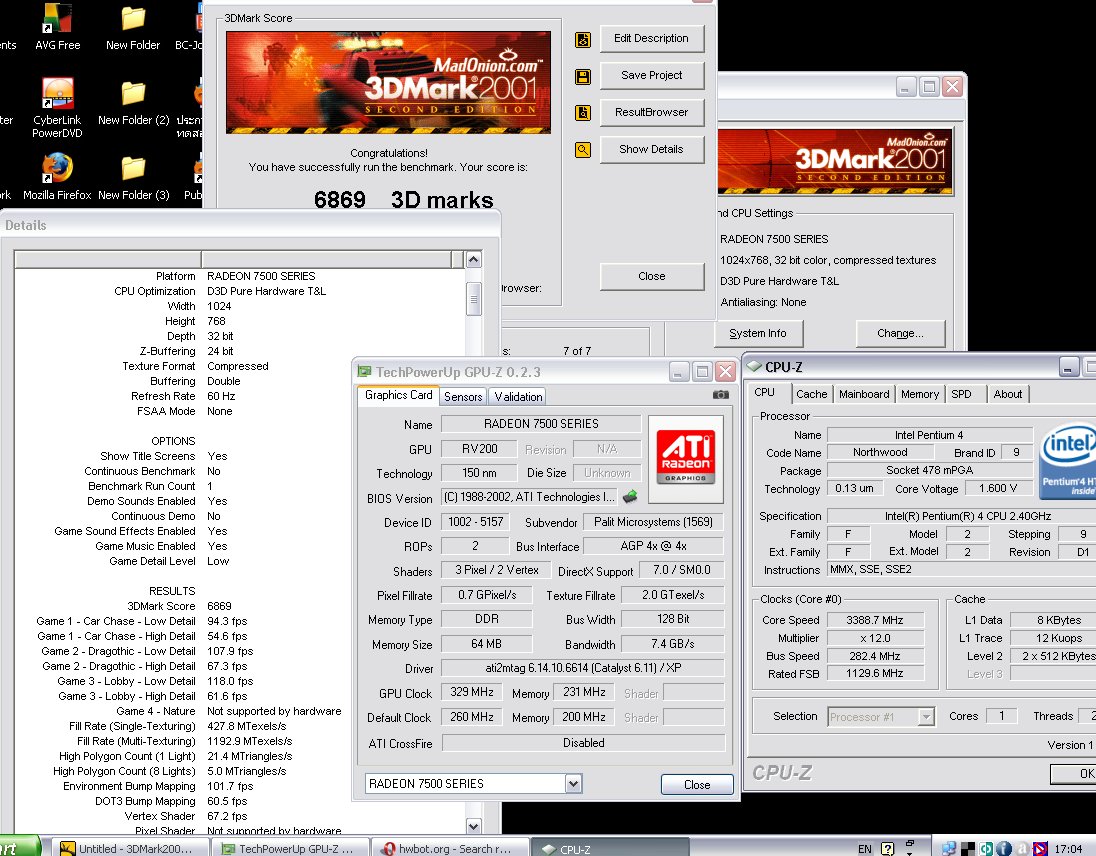Click GPU-Z BIOS save chip icon
Image resolution: width=1096 pixels, height=856 pixels.
(x=630, y=497)
